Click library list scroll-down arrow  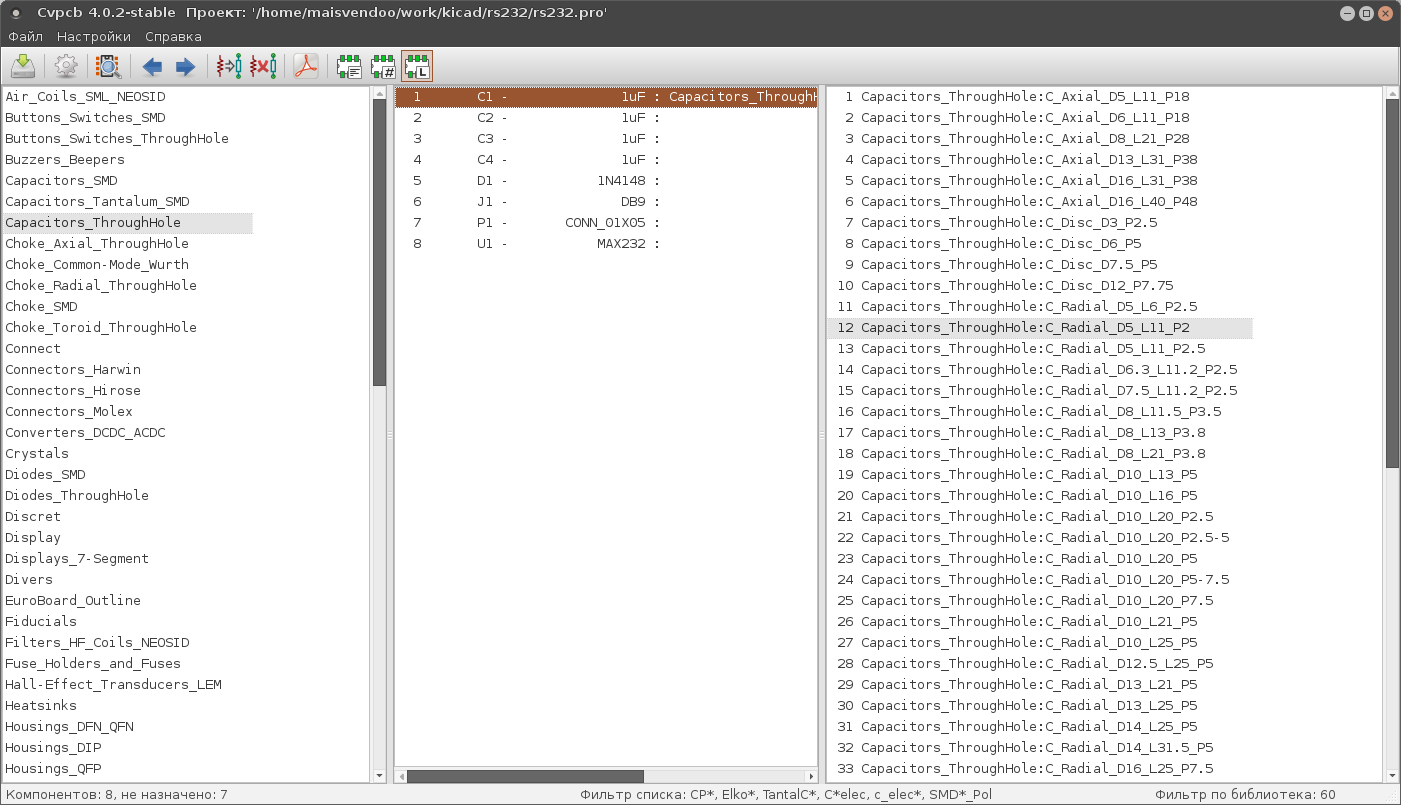[379, 775]
